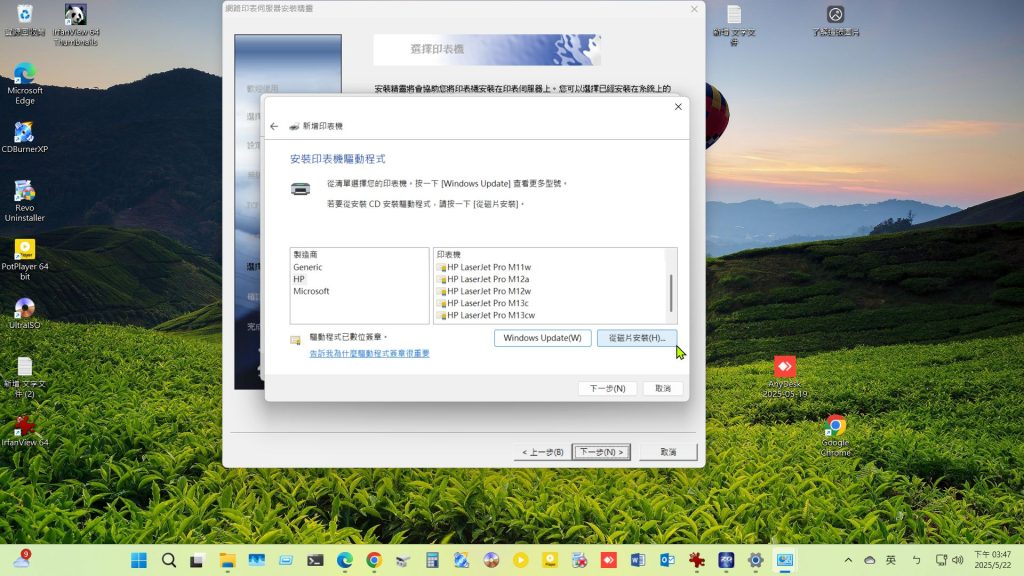Expand hidden system tray icons chevron
The image size is (1024, 576).
click(x=849, y=560)
